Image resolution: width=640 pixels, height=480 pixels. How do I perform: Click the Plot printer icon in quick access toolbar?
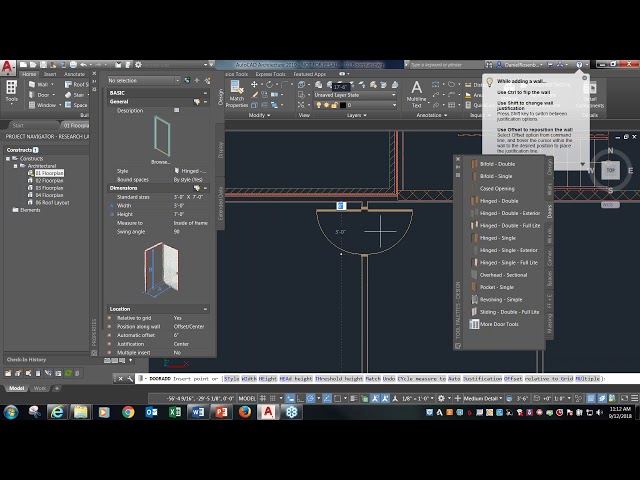tap(73, 64)
